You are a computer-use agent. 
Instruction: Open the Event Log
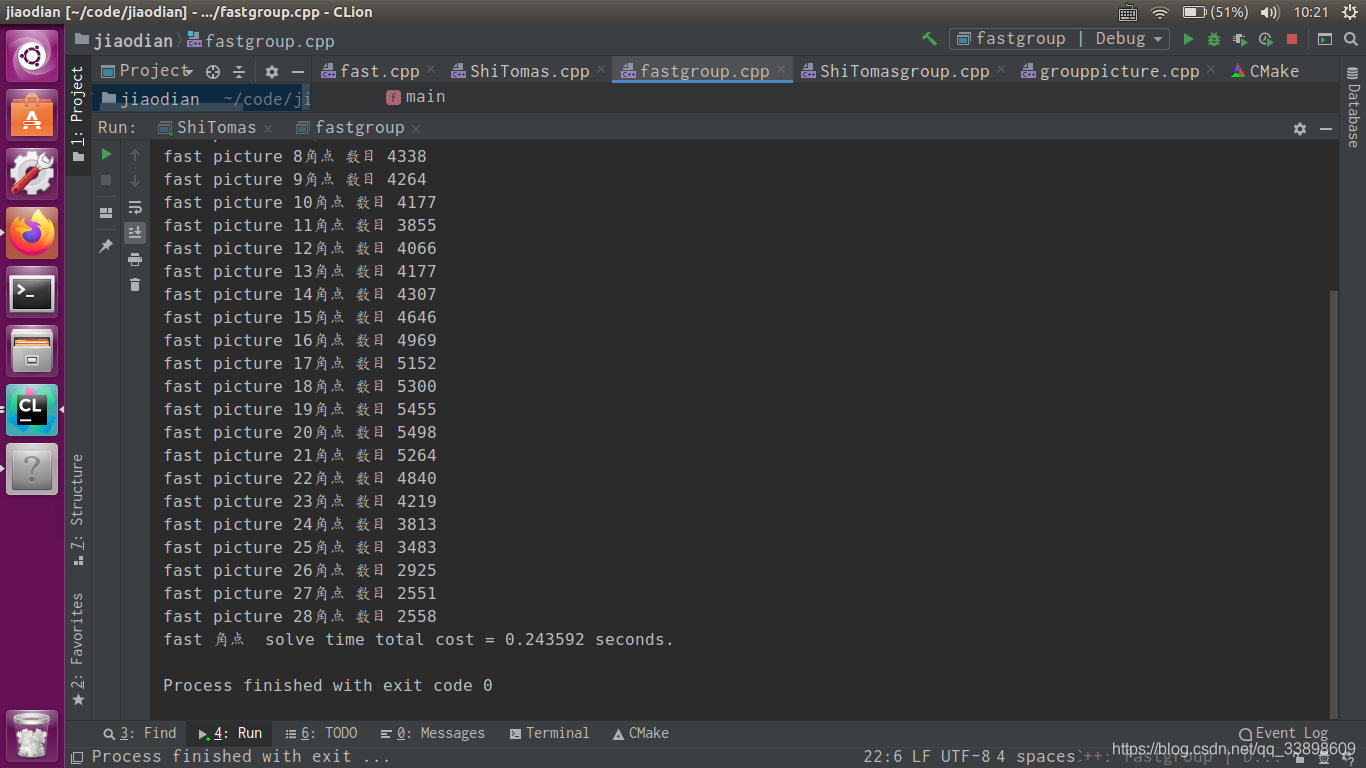point(1283,734)
